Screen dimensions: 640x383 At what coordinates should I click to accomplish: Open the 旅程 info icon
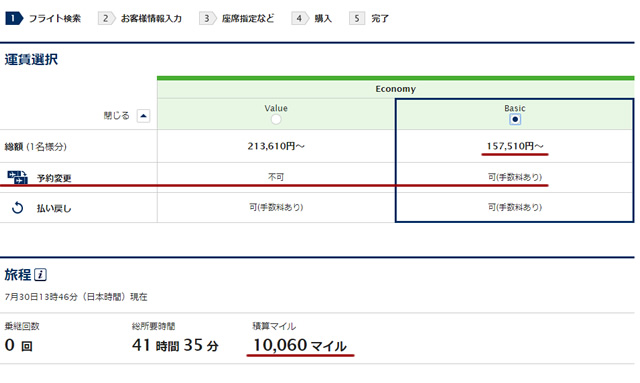point(40,275)
